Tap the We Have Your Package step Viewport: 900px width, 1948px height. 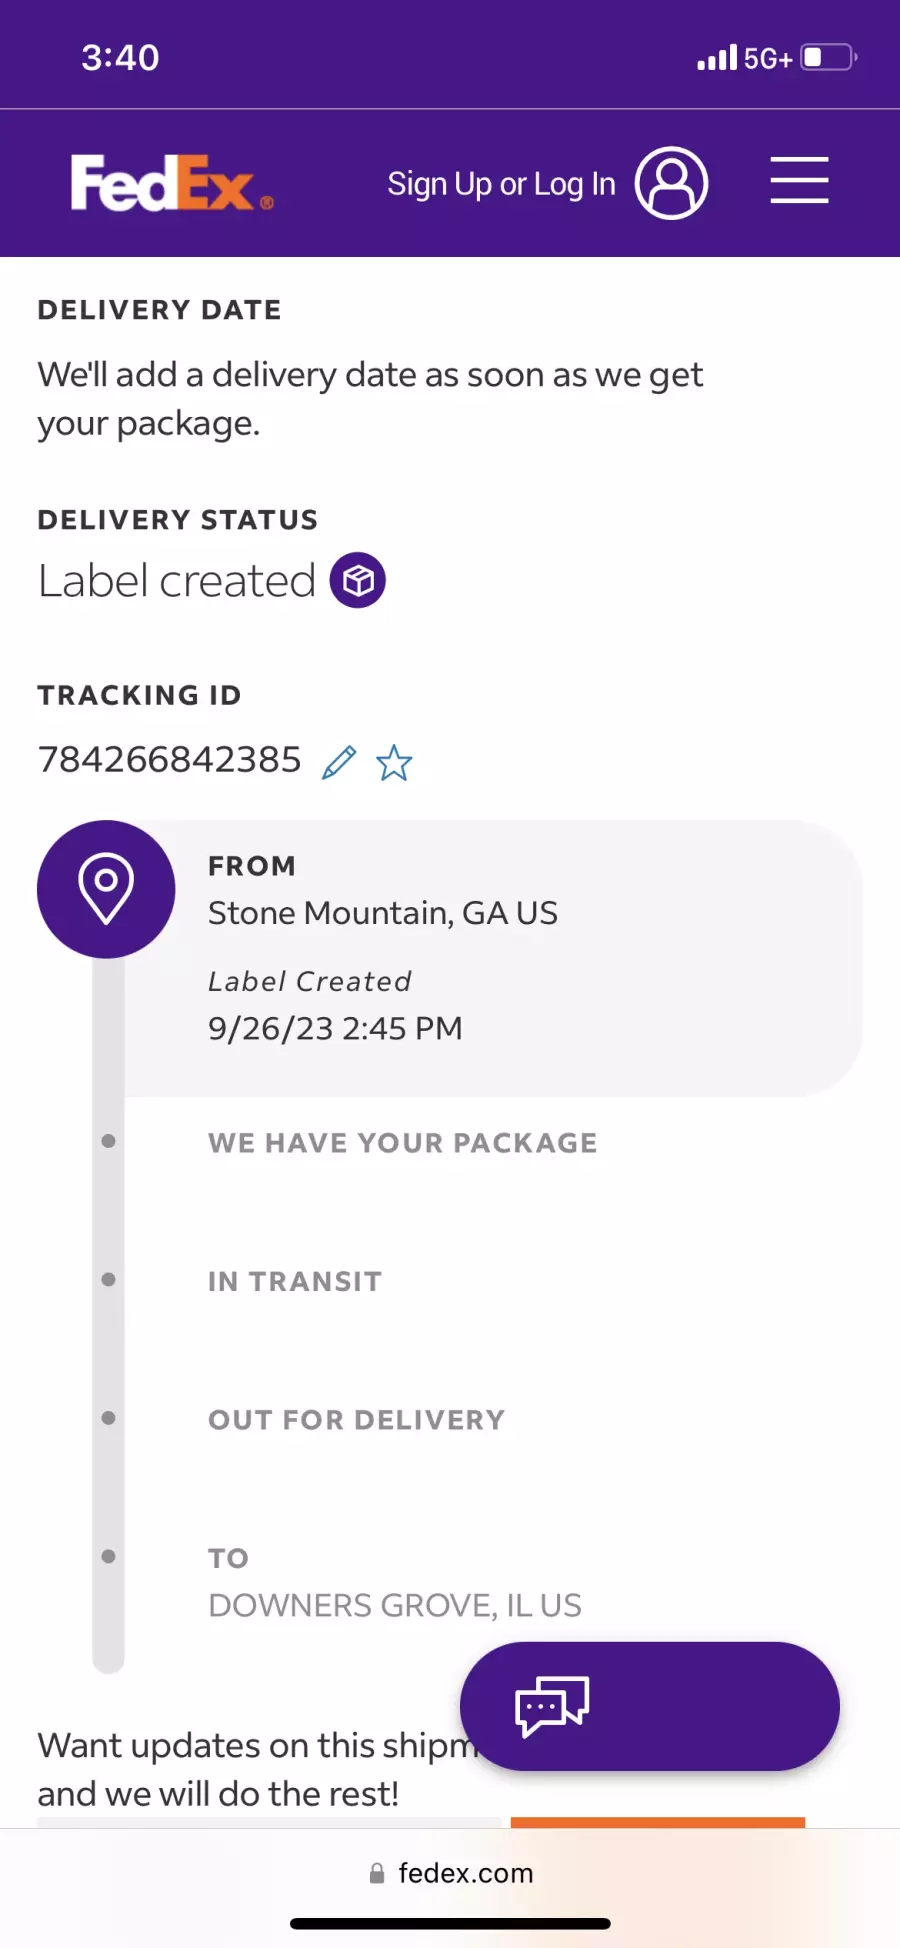coord(402,1143)
